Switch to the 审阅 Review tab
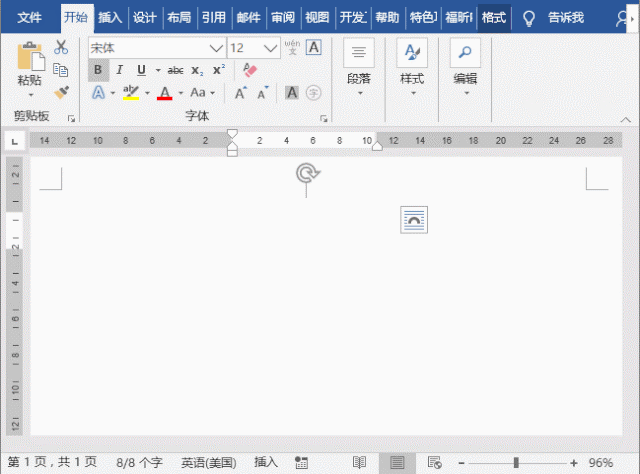The image size is (640, 474). [283, 18]
